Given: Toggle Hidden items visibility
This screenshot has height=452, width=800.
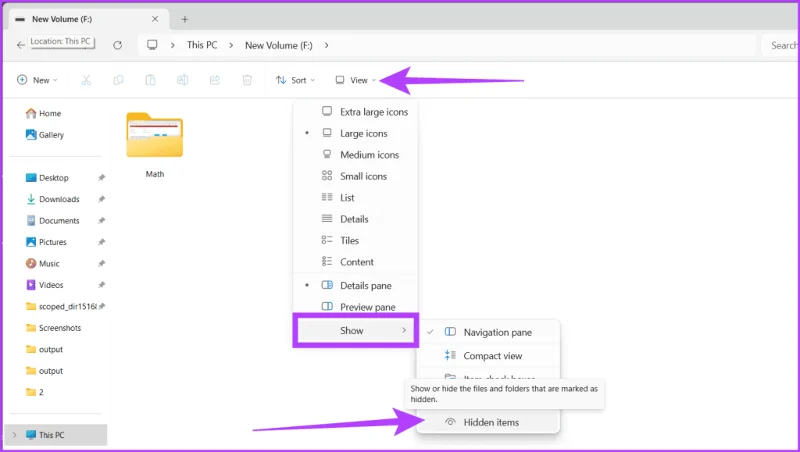Looking at the screenshot, I should click(488, 422).
